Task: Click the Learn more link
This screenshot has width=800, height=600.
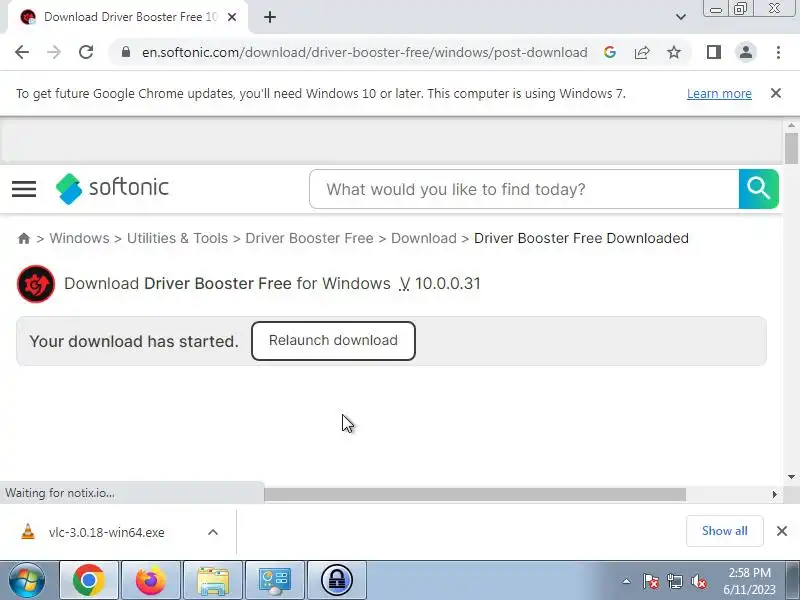Action: [x=719, y=94]
